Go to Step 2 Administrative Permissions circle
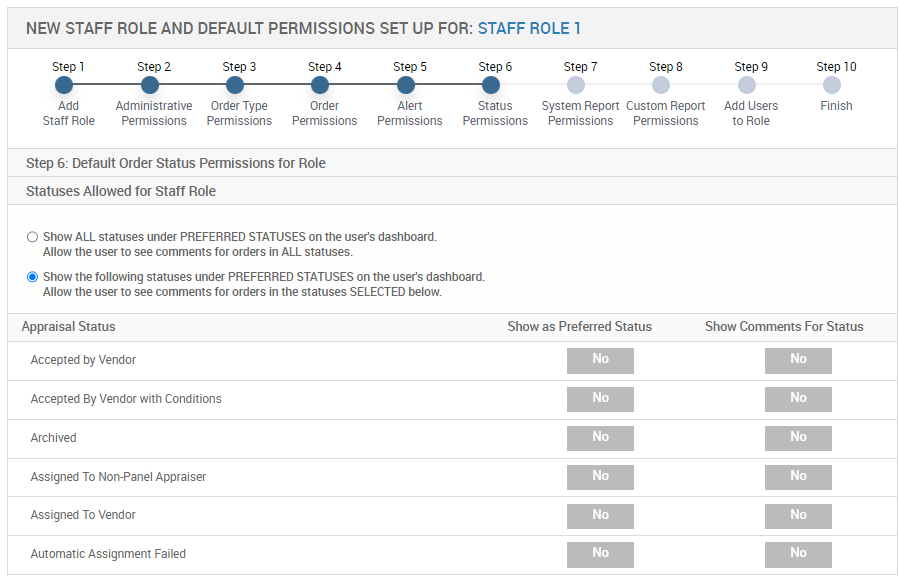The width and height of the screenshot is (899, 576). [150, 86]
